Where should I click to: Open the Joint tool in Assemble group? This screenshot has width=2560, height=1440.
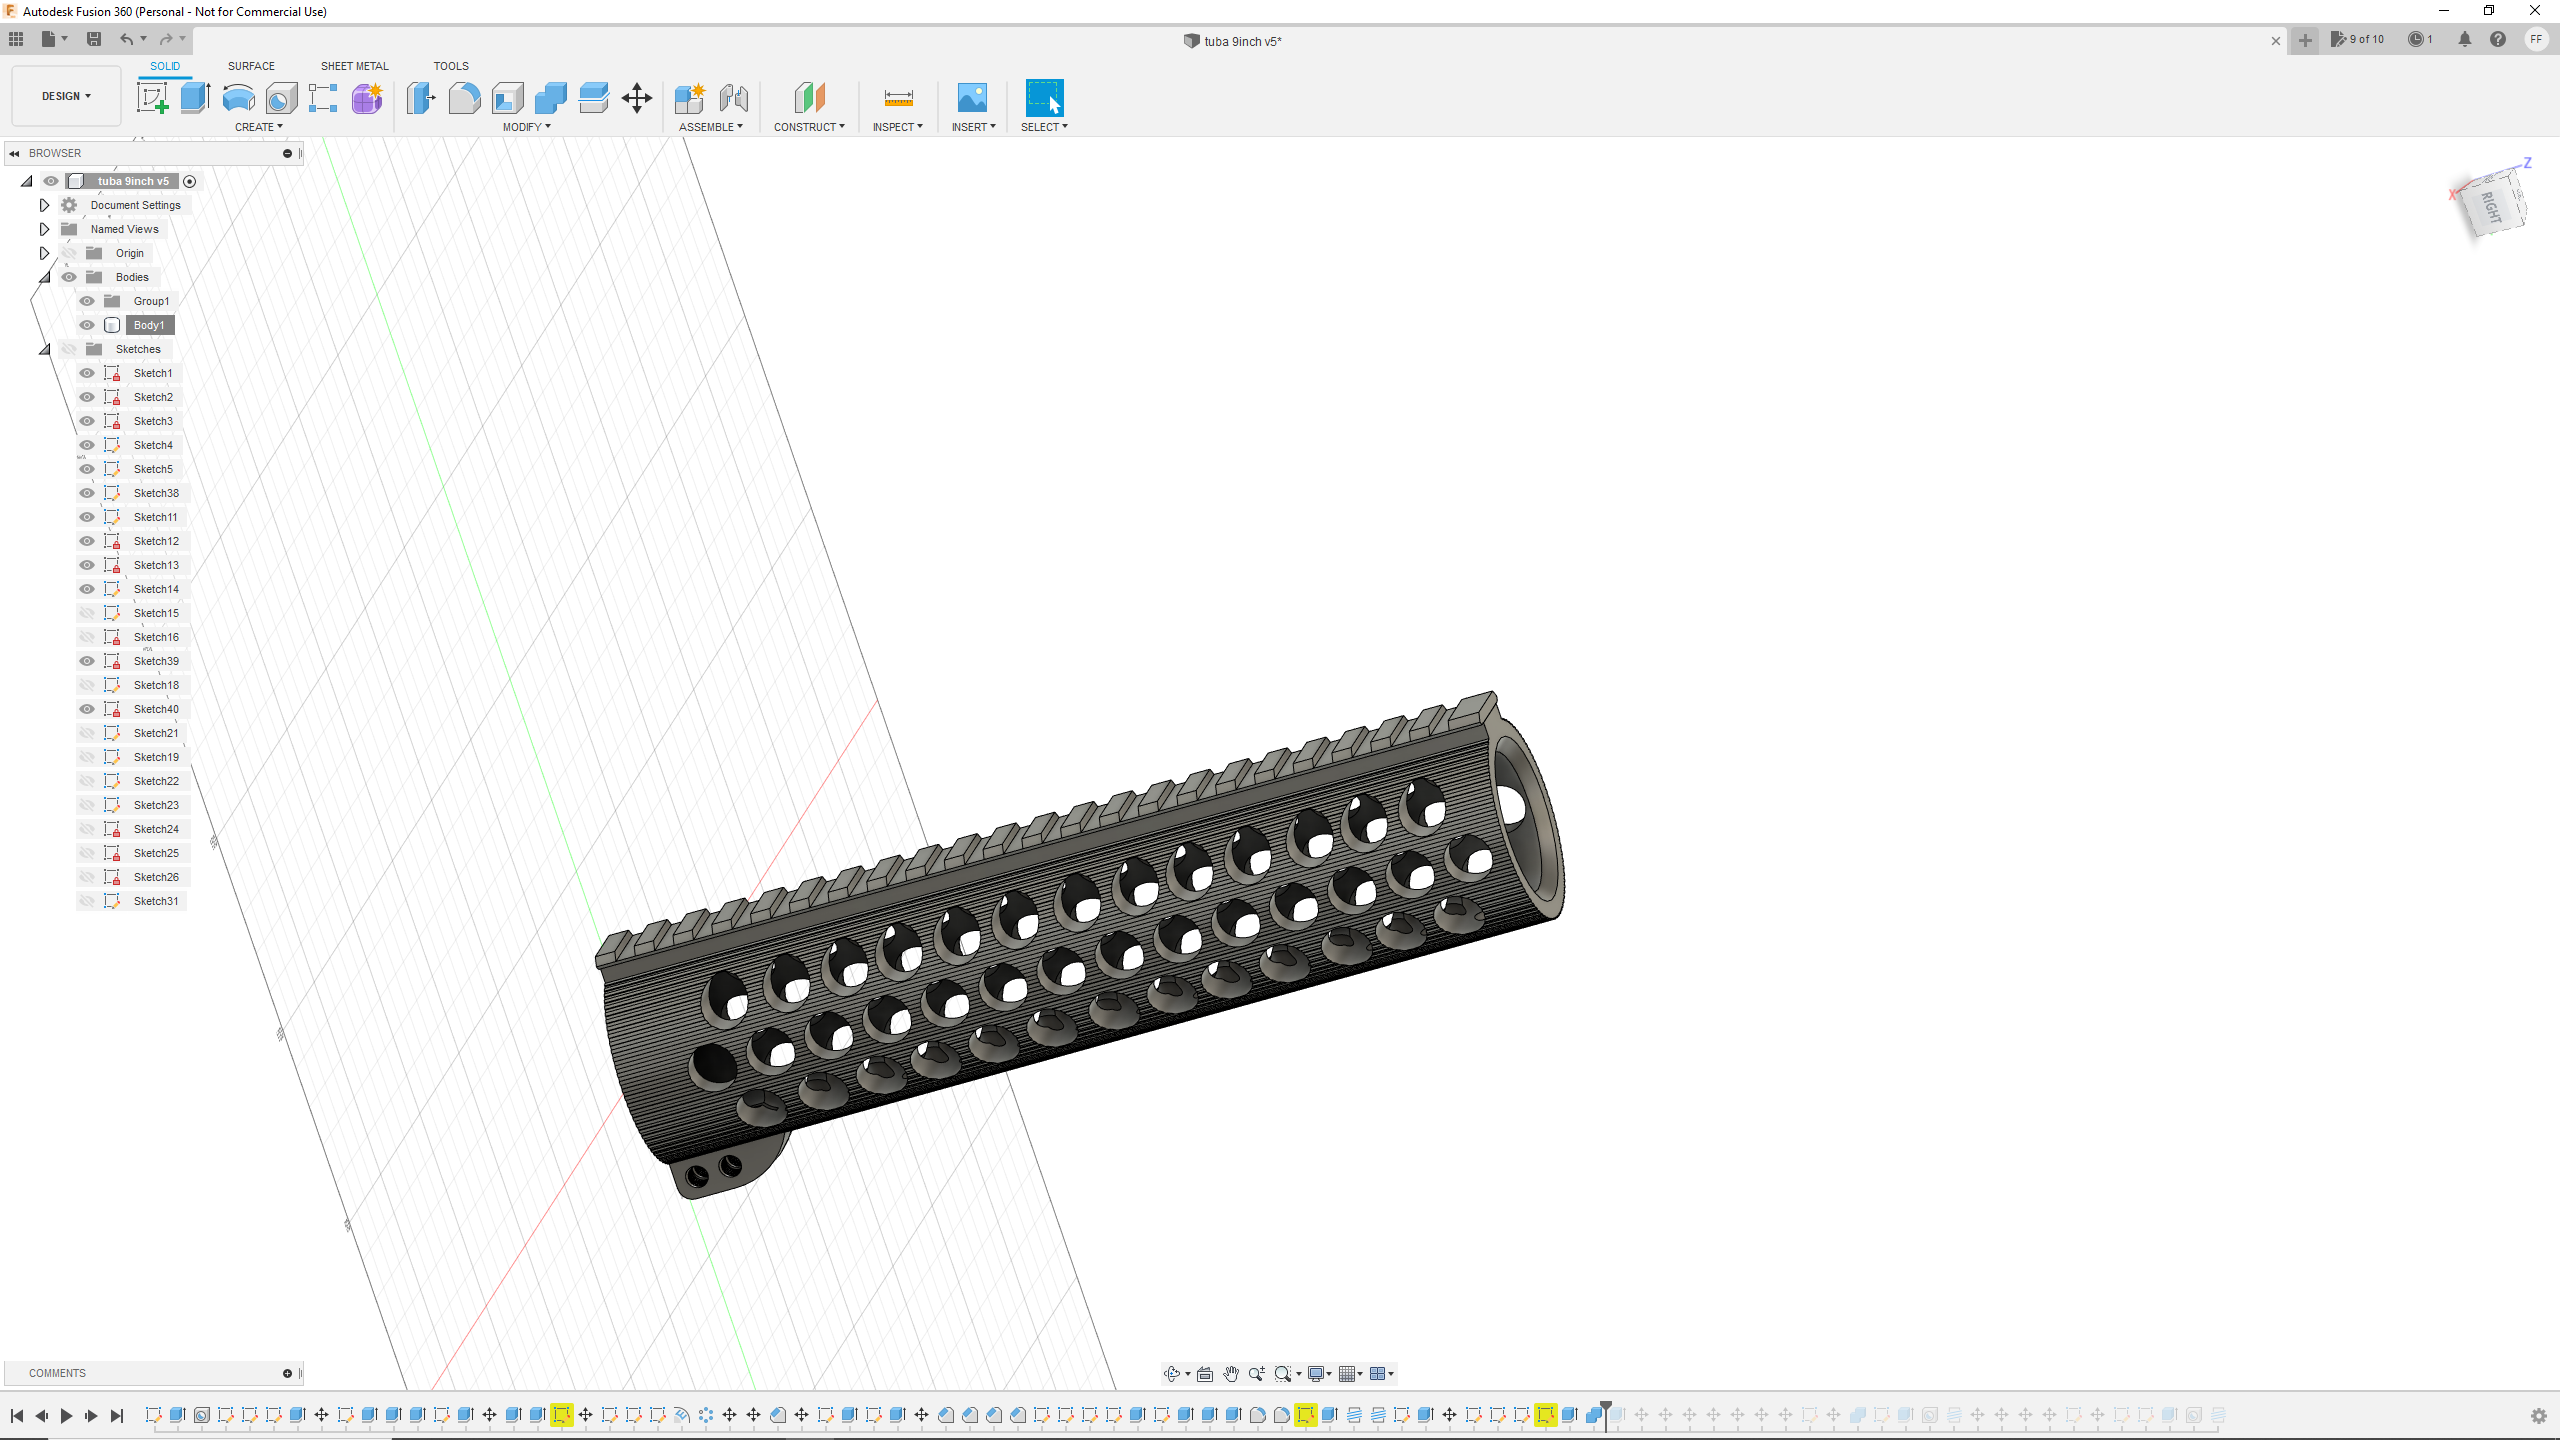(x=734, y=98)
